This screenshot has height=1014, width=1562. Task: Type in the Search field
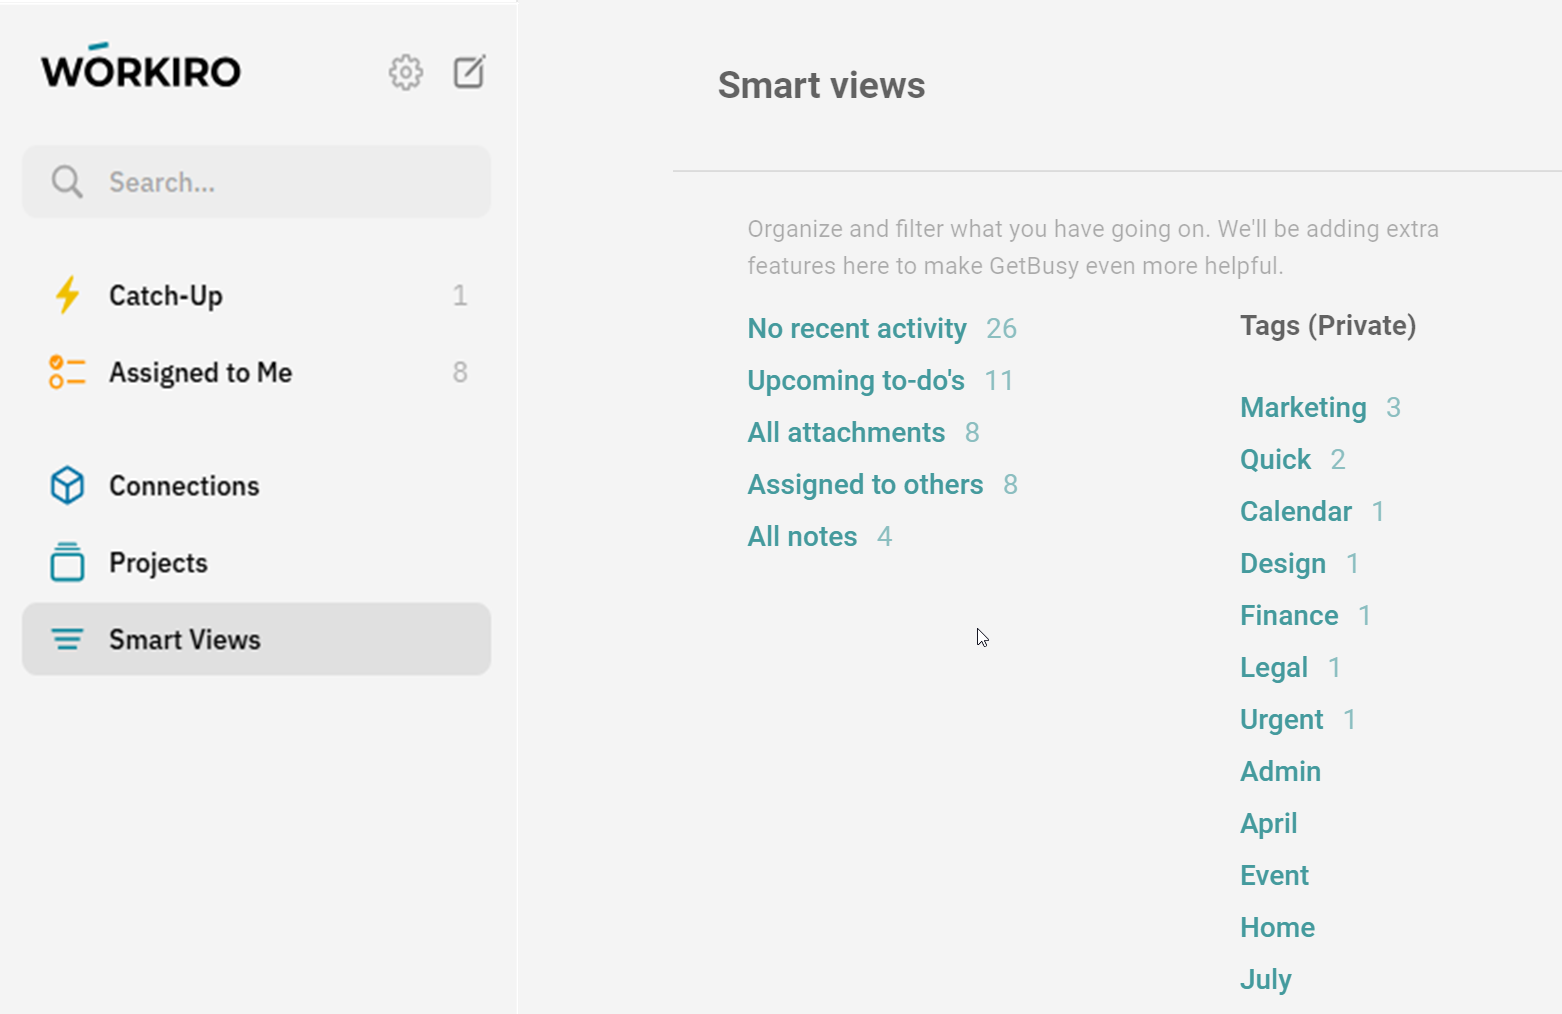click(x=290, y=182)
